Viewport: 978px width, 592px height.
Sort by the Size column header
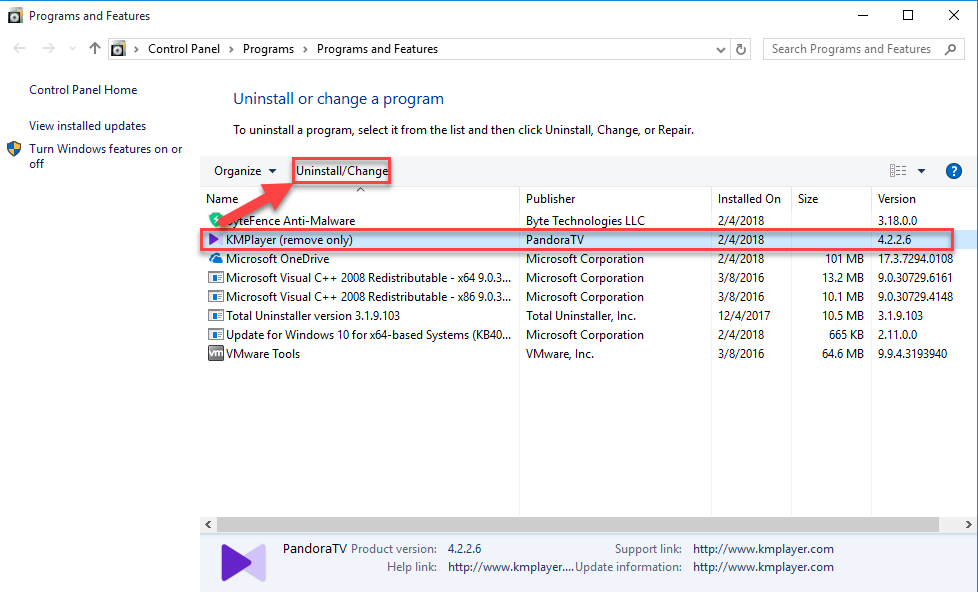click(x=808, y=199)
